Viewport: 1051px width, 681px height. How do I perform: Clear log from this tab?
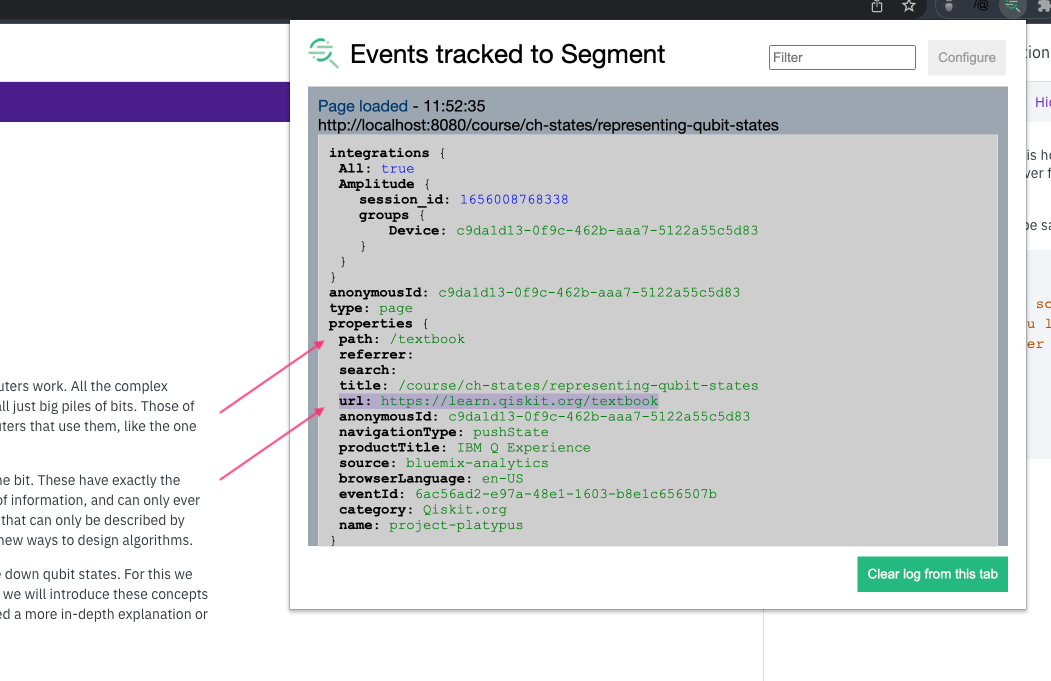[x=932, y=574]
